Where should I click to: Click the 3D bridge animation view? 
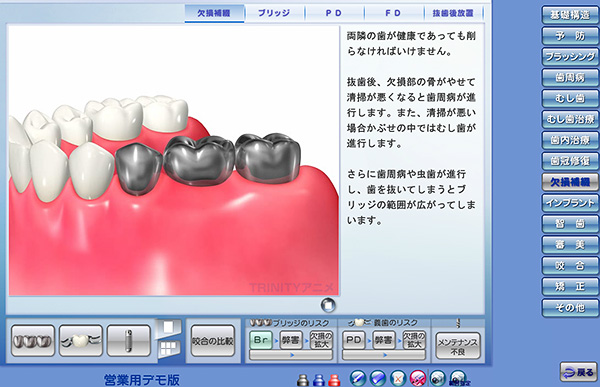[174, 161]
